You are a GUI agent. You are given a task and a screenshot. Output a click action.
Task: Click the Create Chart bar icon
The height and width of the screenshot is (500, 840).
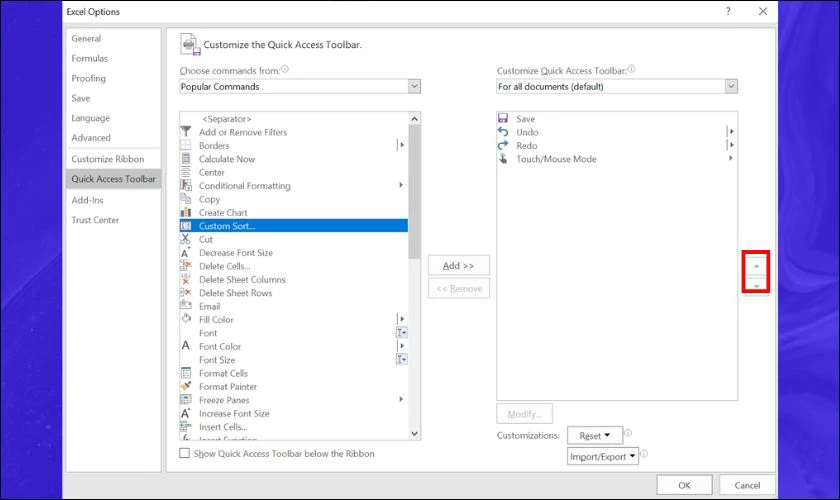pyautogui.click(x=186, y=212)
